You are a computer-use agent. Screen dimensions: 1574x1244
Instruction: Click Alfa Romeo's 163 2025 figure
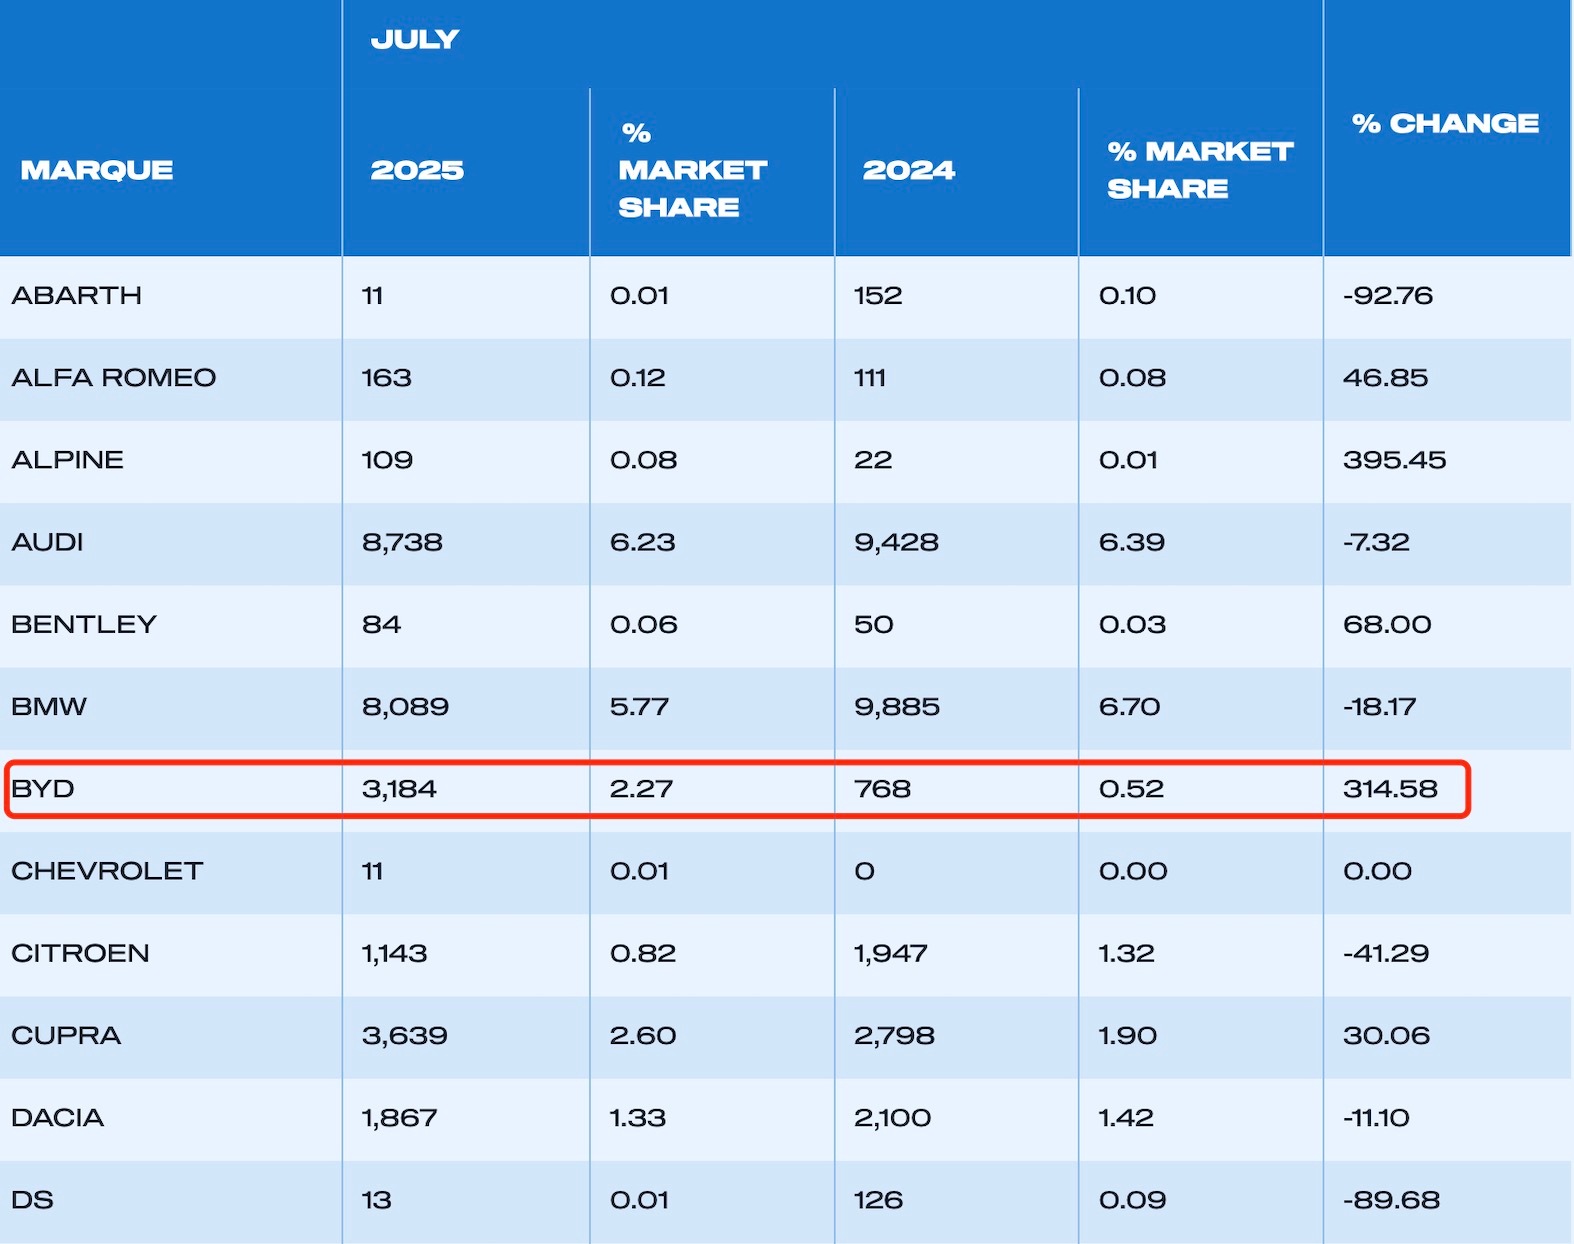coord(387,378)
